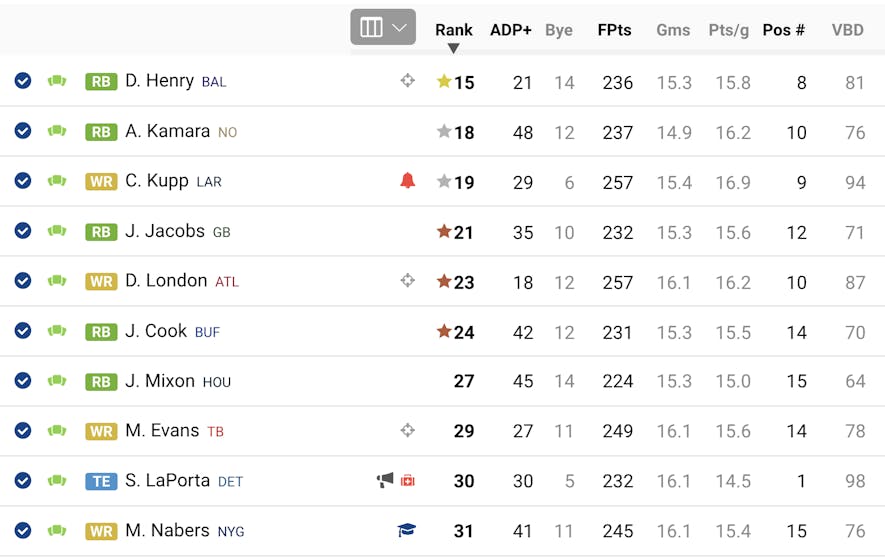
Task: Open the J. Mixon player link
Action: click(x=160, y=381)
